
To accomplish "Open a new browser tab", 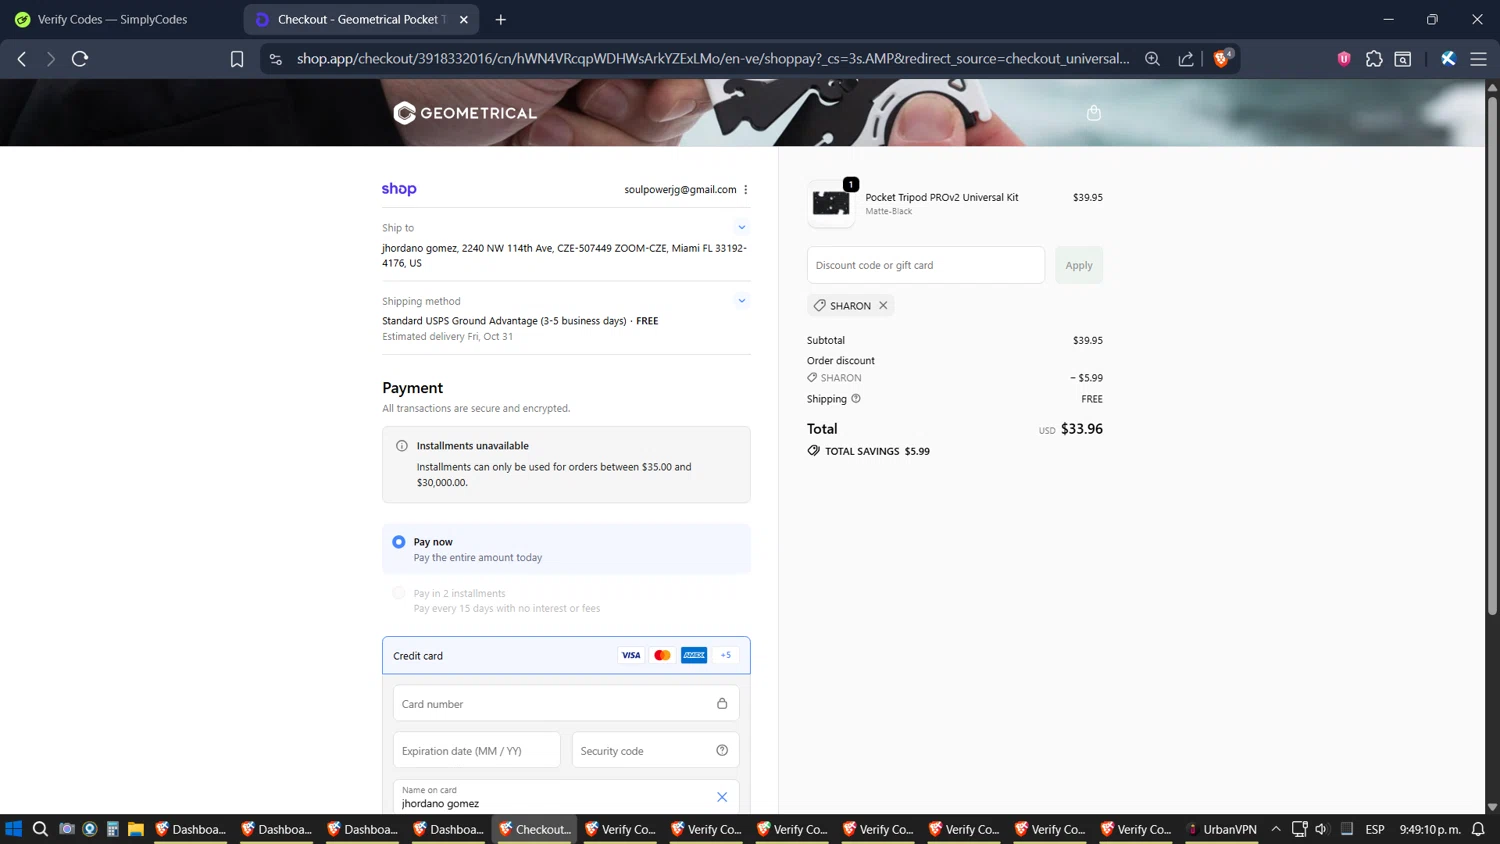I will pos(501,19).
